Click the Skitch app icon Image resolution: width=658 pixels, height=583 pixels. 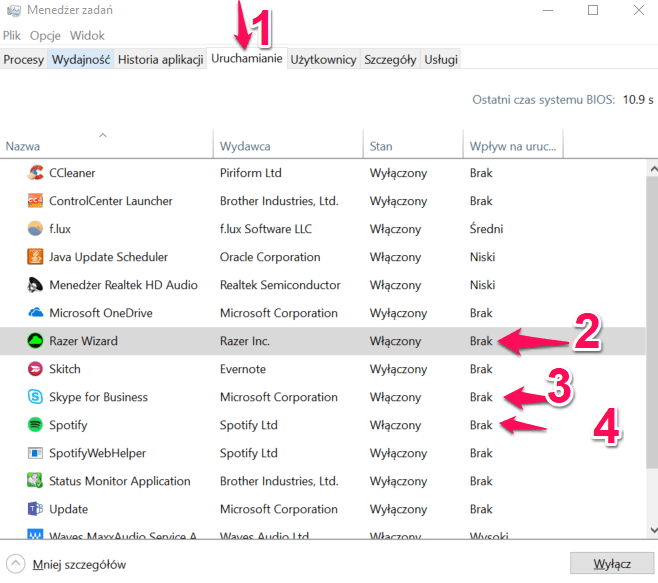[x=36, y=369]
